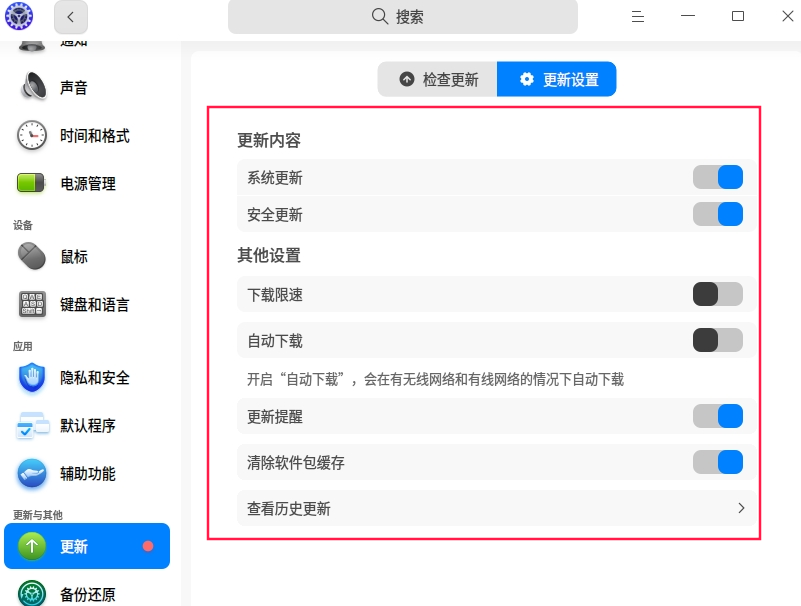Screen dimensions: 801x606
Task: Open the 辅助功能 settings page
Action: [x=87, y=473]
